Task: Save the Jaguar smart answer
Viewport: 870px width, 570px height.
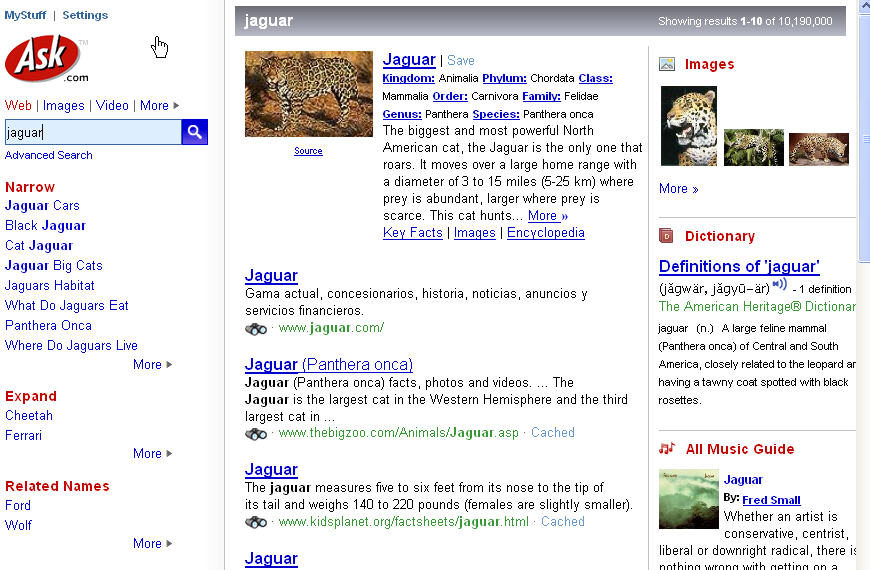Action: pos(461,60)
